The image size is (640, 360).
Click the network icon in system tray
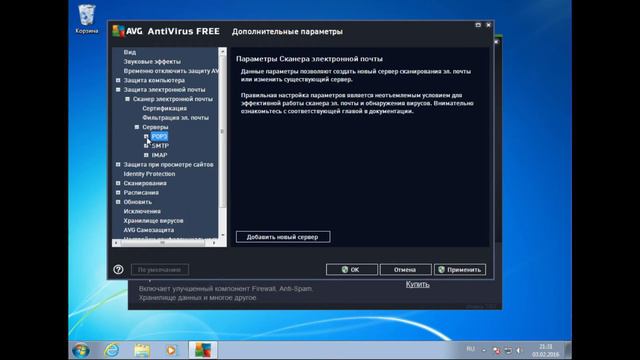pyautogui.click(x=508, y=350)
